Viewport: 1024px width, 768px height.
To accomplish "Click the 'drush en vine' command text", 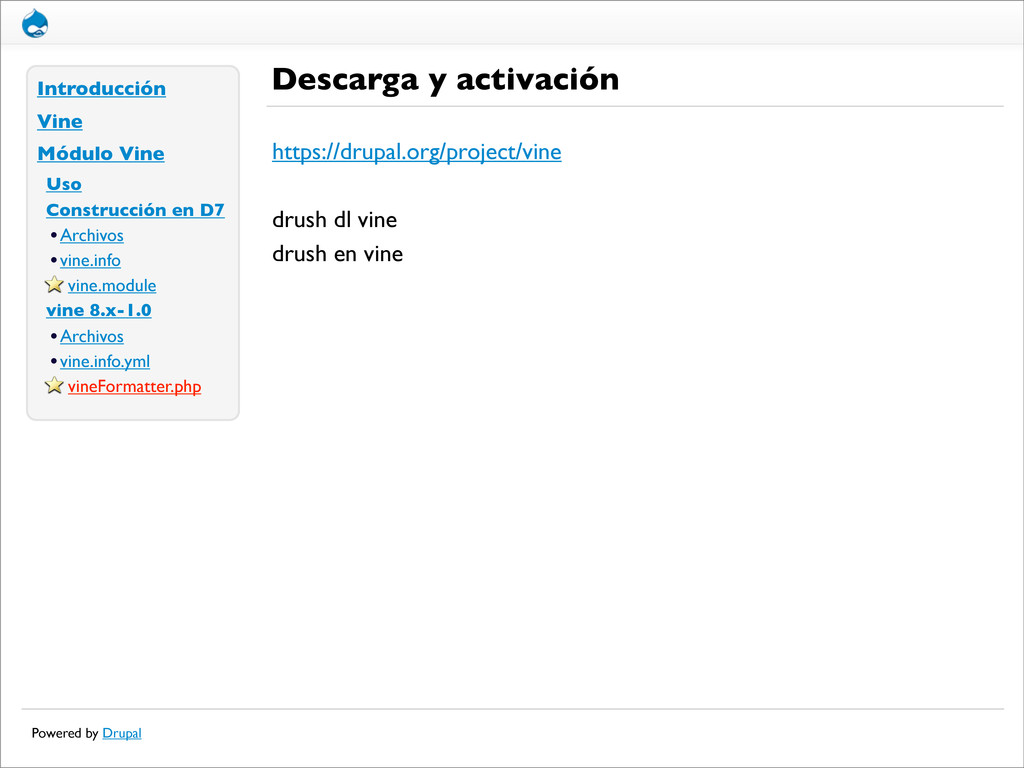I will click(338, 253).
